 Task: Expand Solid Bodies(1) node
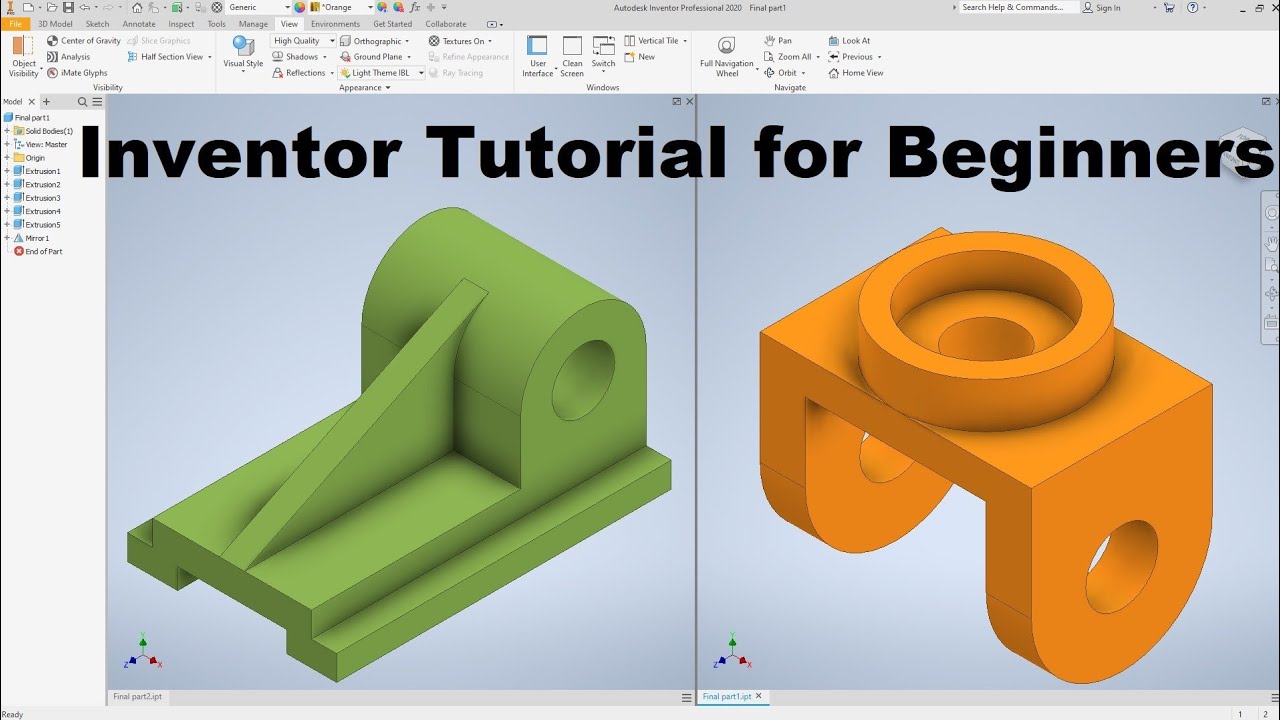coord(7,131)
